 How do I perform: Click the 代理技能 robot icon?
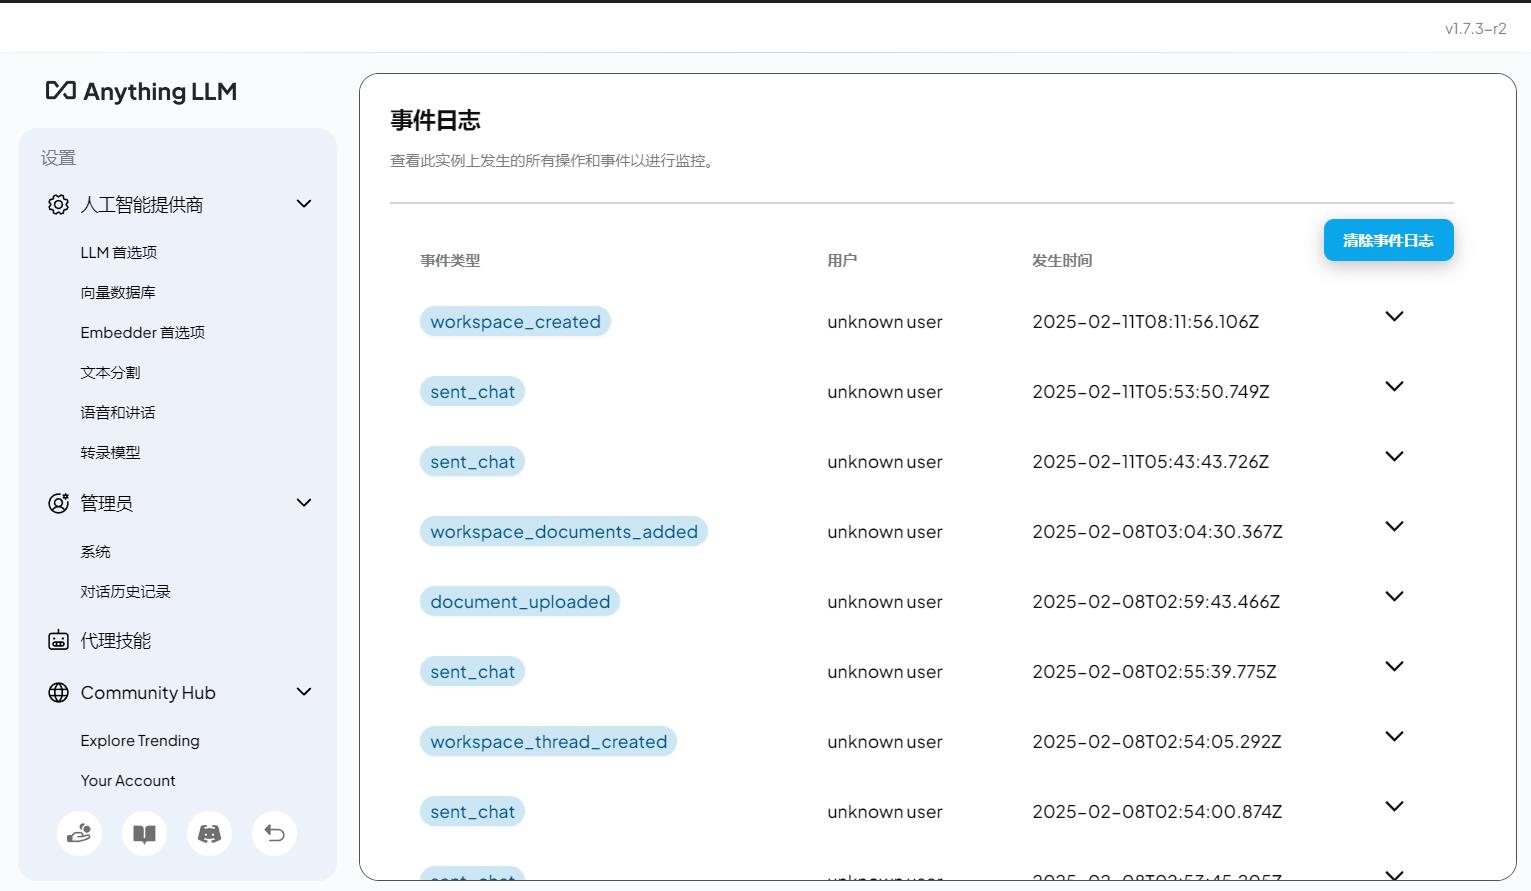click(x=59, y=641)
